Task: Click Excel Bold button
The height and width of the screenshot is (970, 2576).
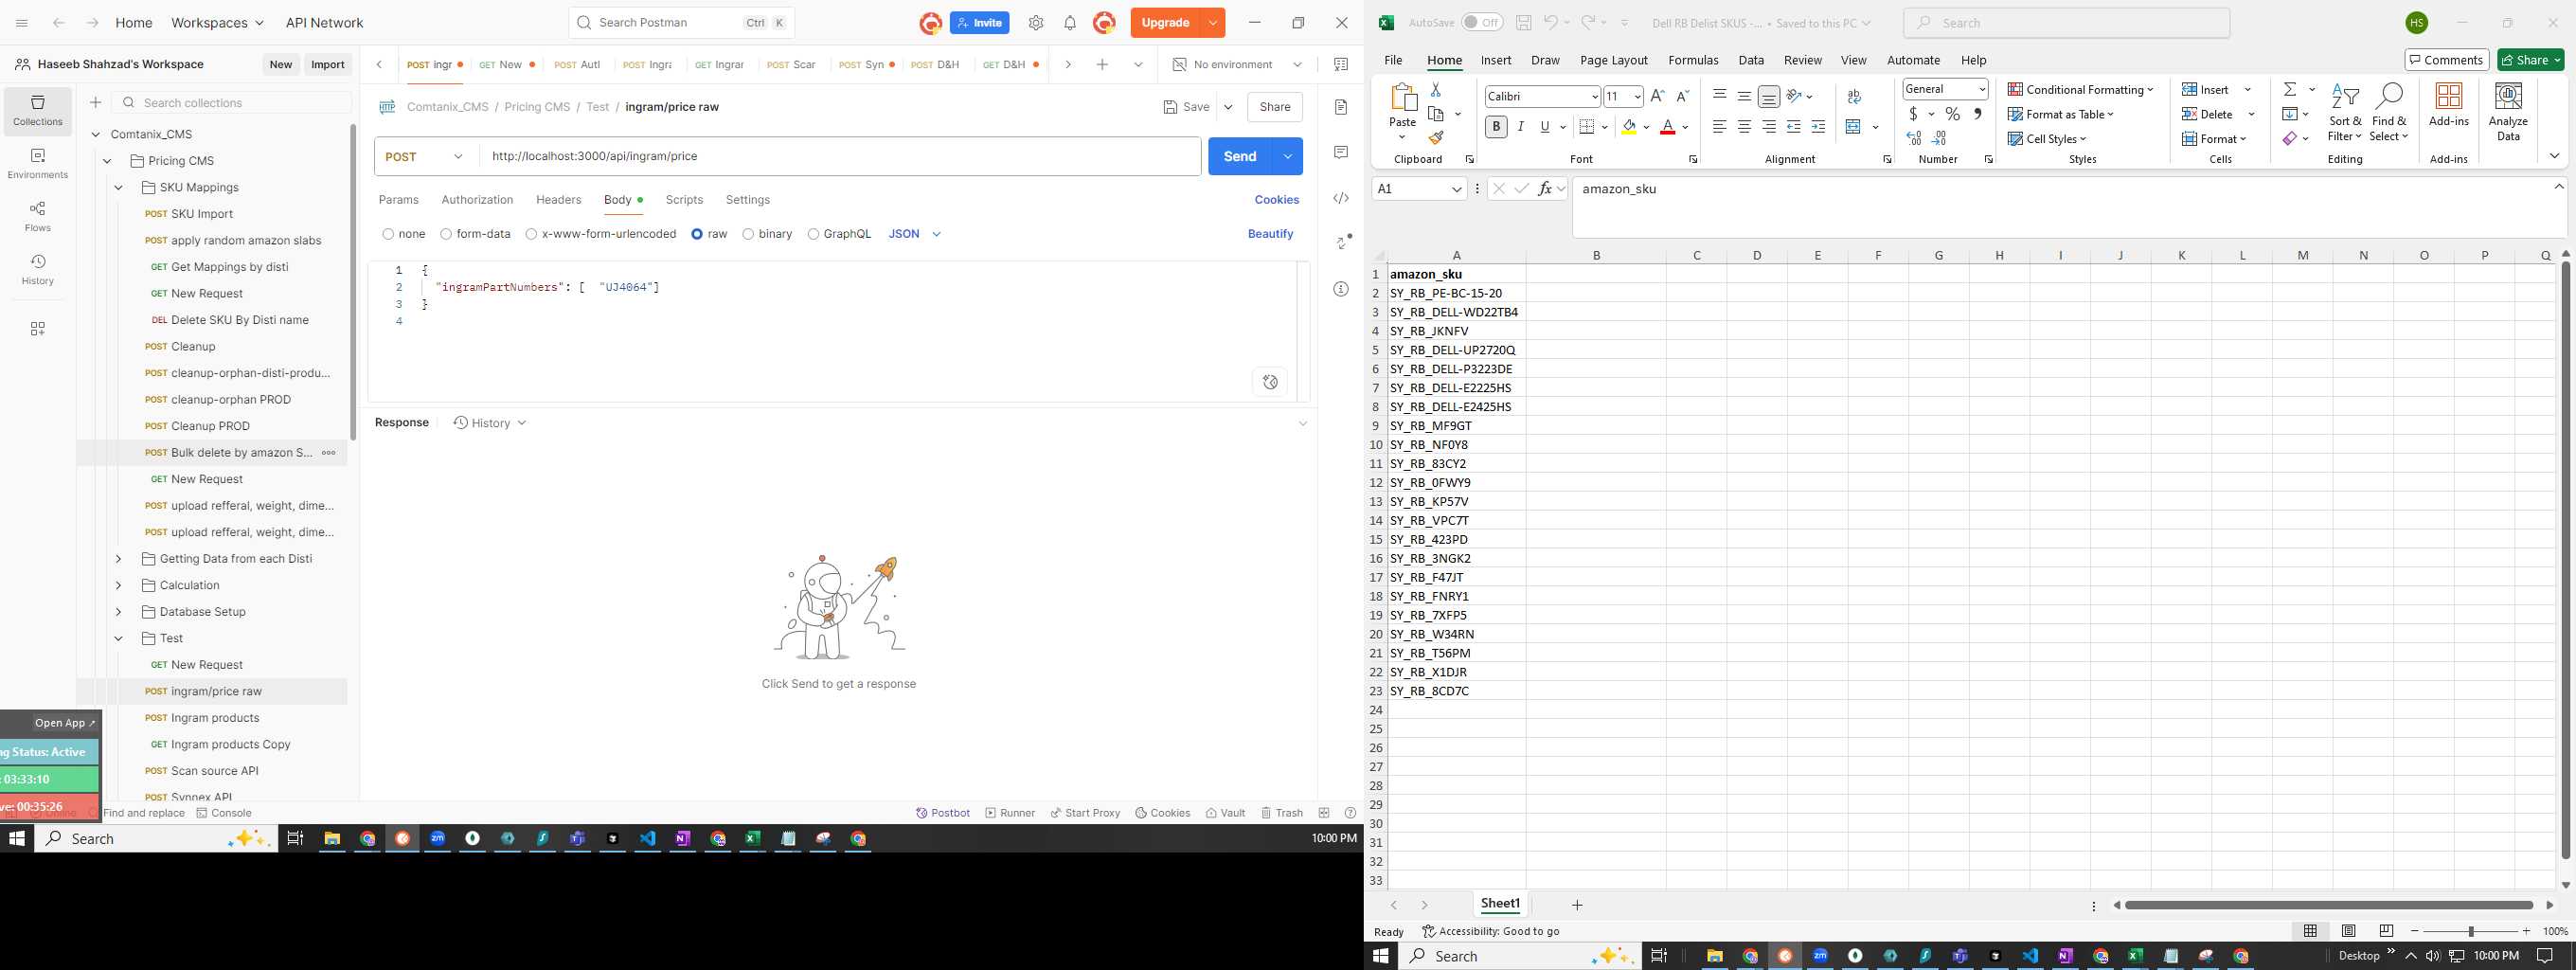Action: coord(1496,127)
